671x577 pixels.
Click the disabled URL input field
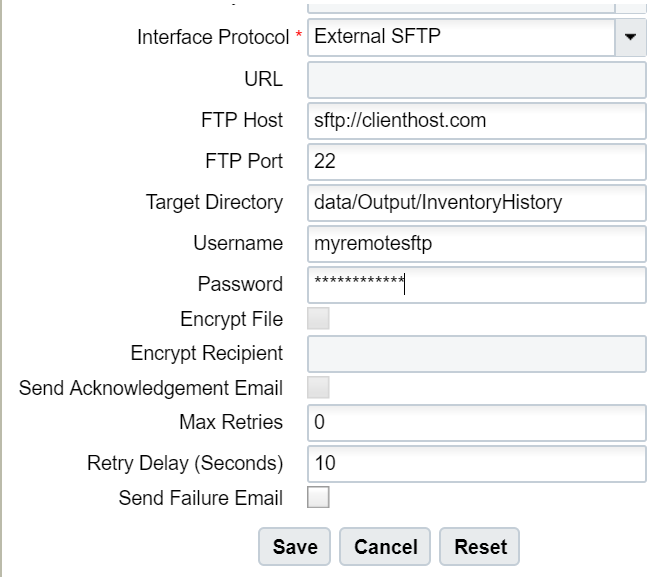click(476, 79)
